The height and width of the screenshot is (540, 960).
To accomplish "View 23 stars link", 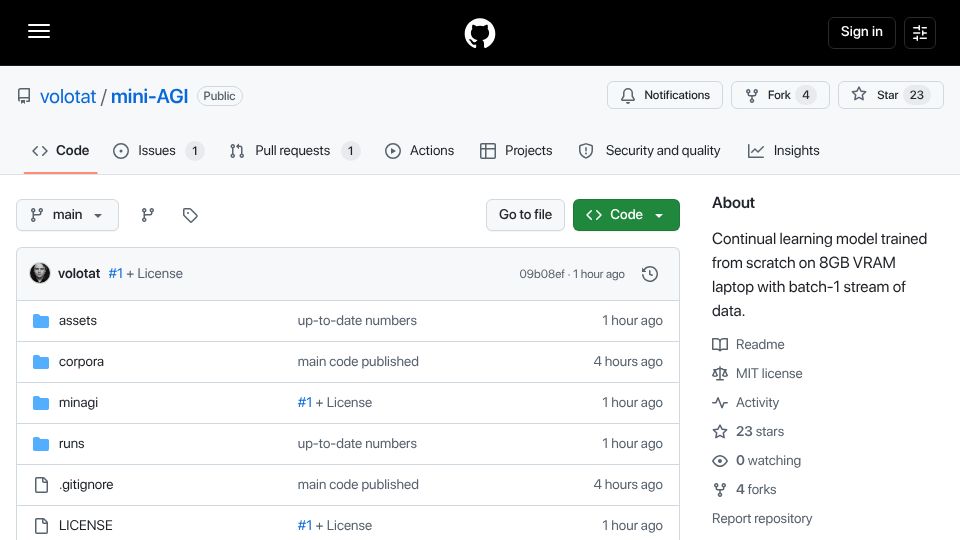I will [x=748, y=432].
